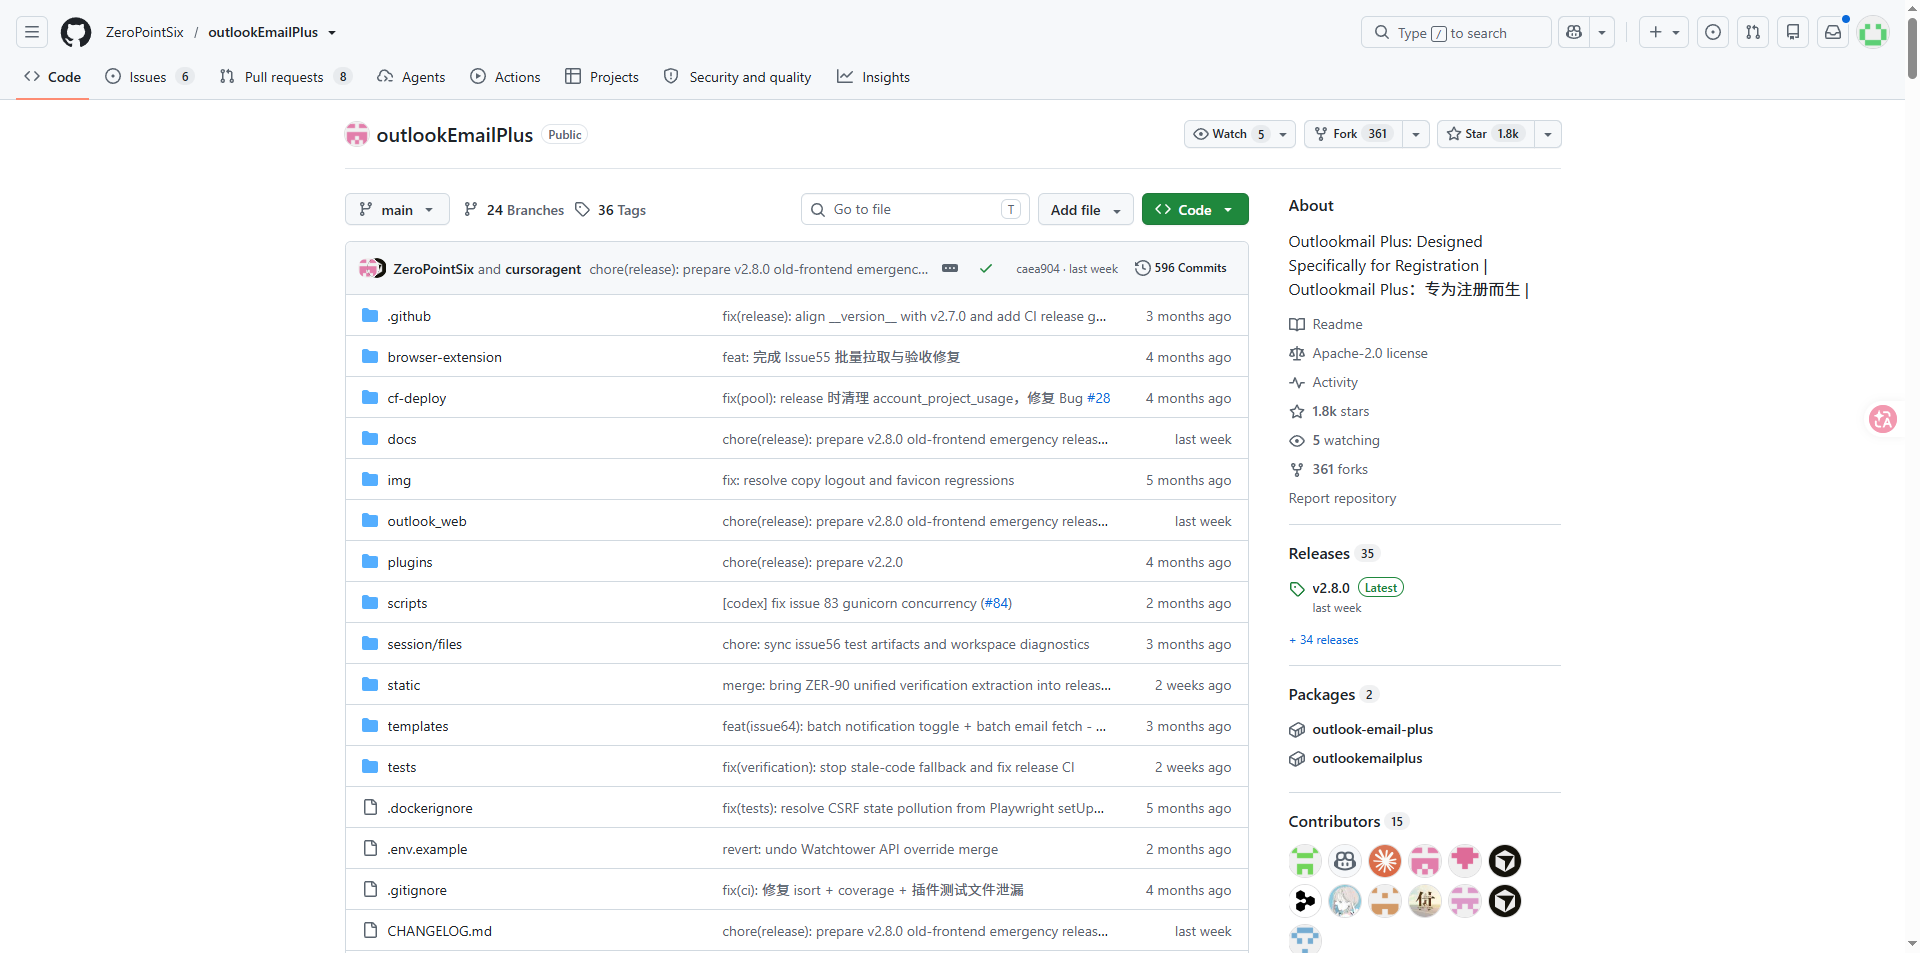Open the repository owner avatar icon
1920x953 pixels.
click(357, 134)
